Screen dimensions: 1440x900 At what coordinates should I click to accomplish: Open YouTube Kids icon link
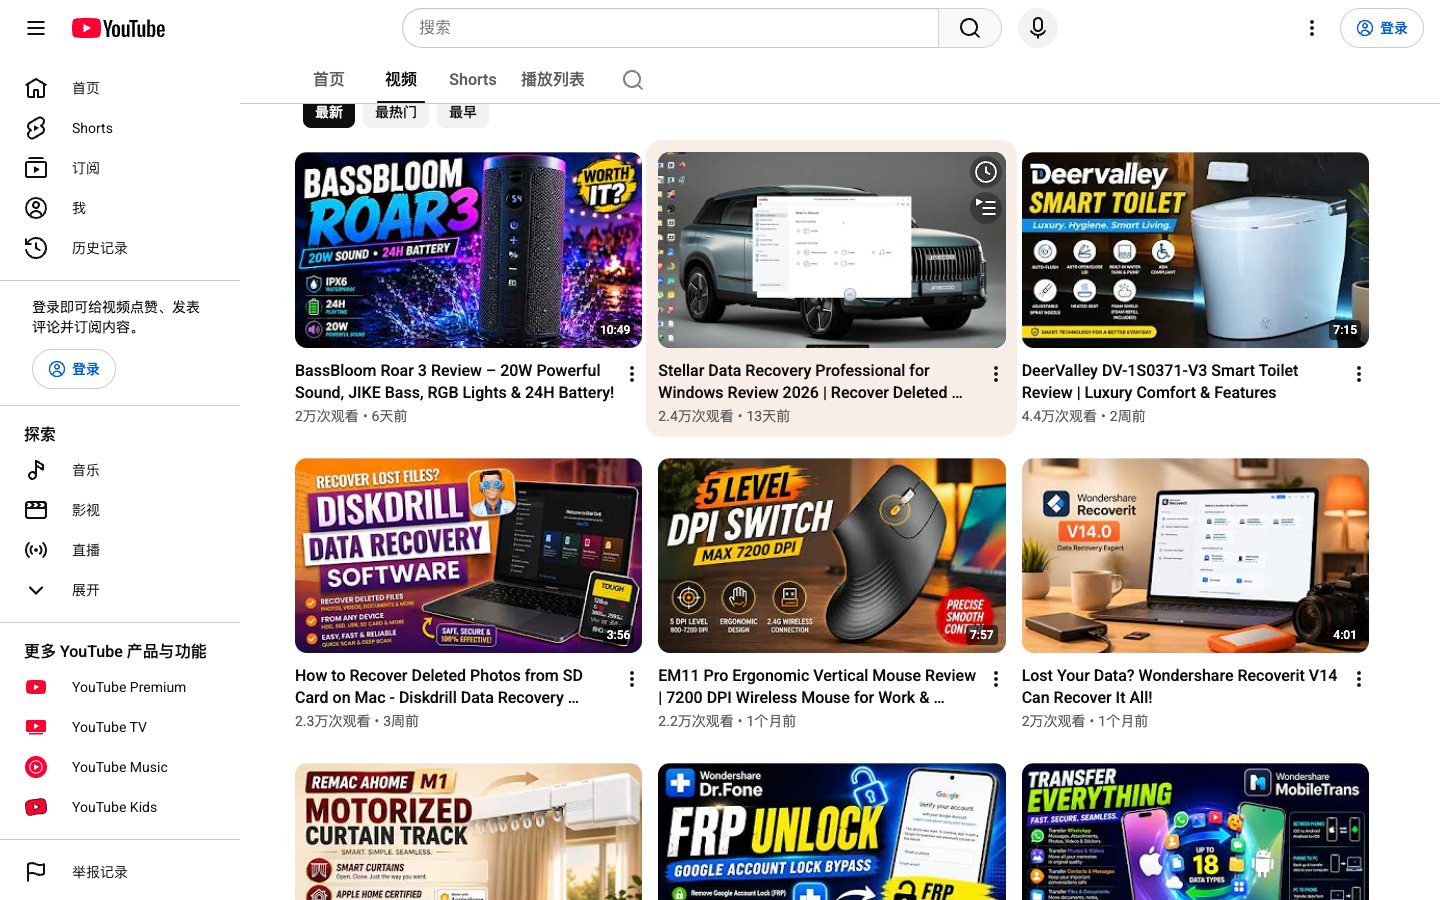point(36,807)
